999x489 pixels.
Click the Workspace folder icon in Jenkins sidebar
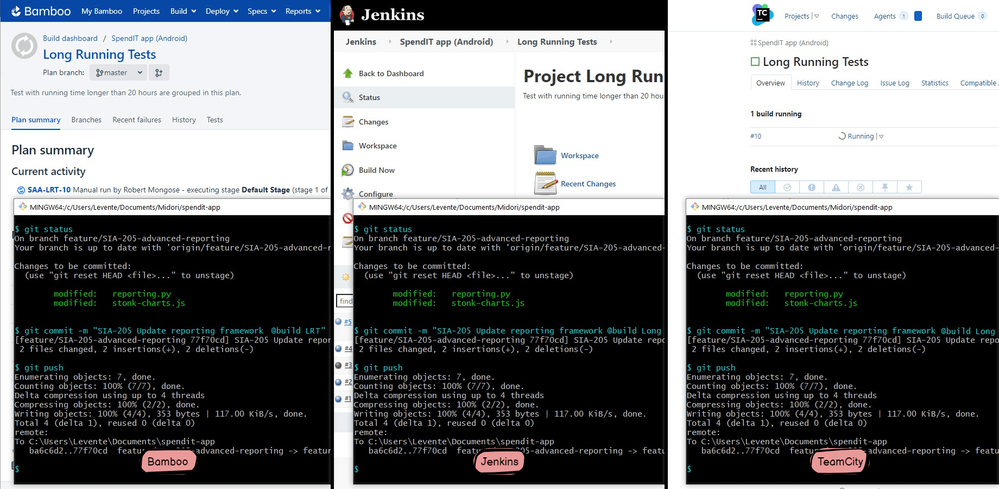tap(348, 146)
